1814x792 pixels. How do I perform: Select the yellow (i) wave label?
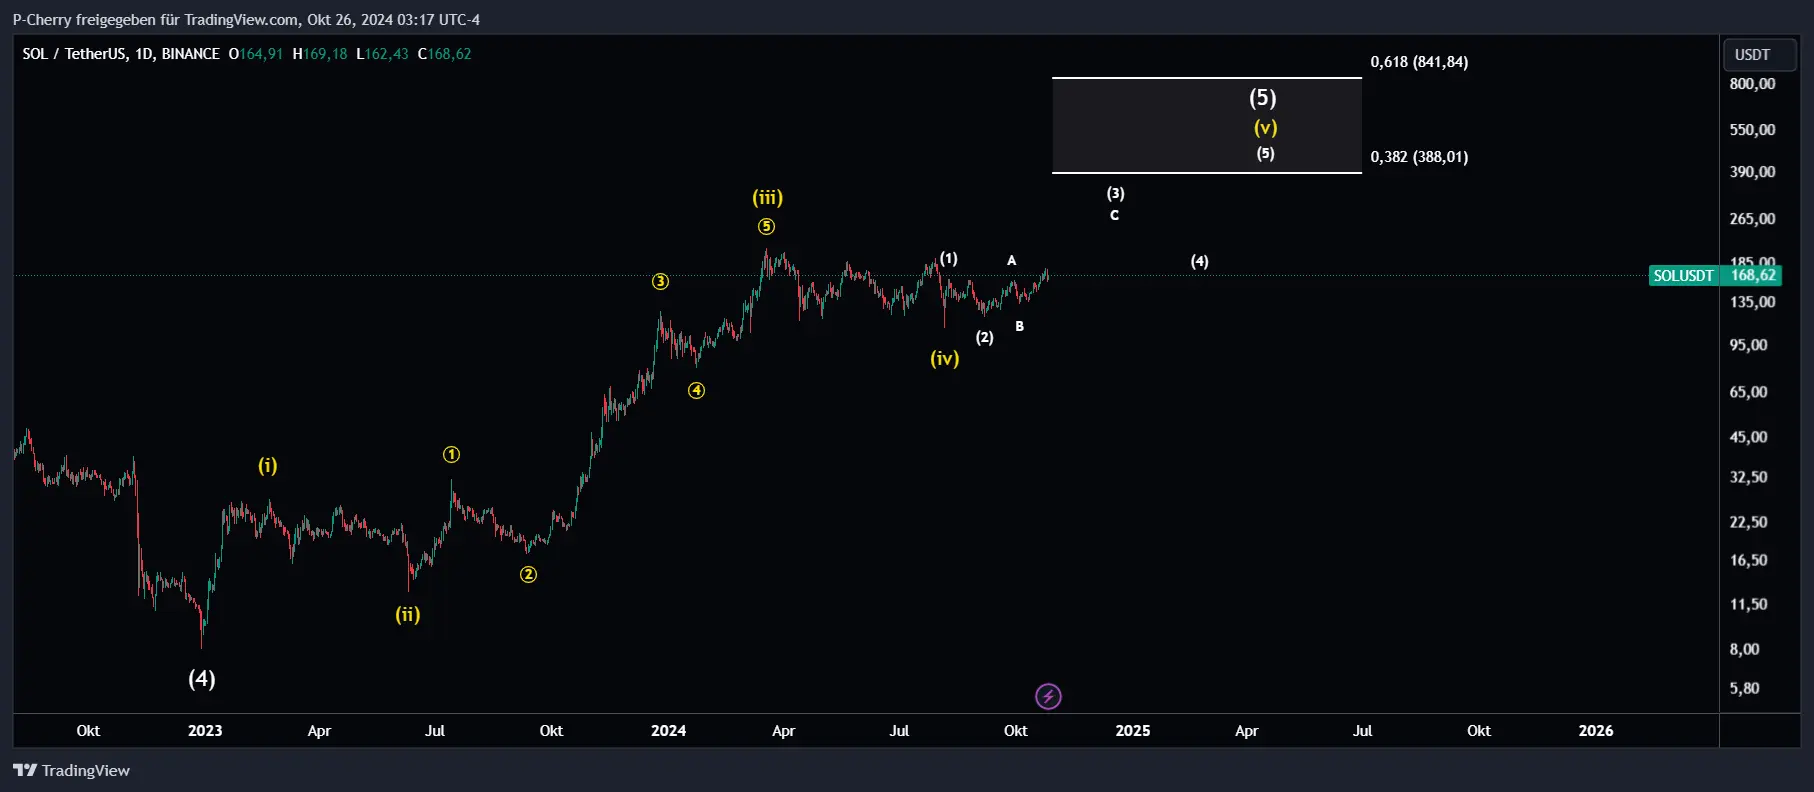tap(268, 466)
